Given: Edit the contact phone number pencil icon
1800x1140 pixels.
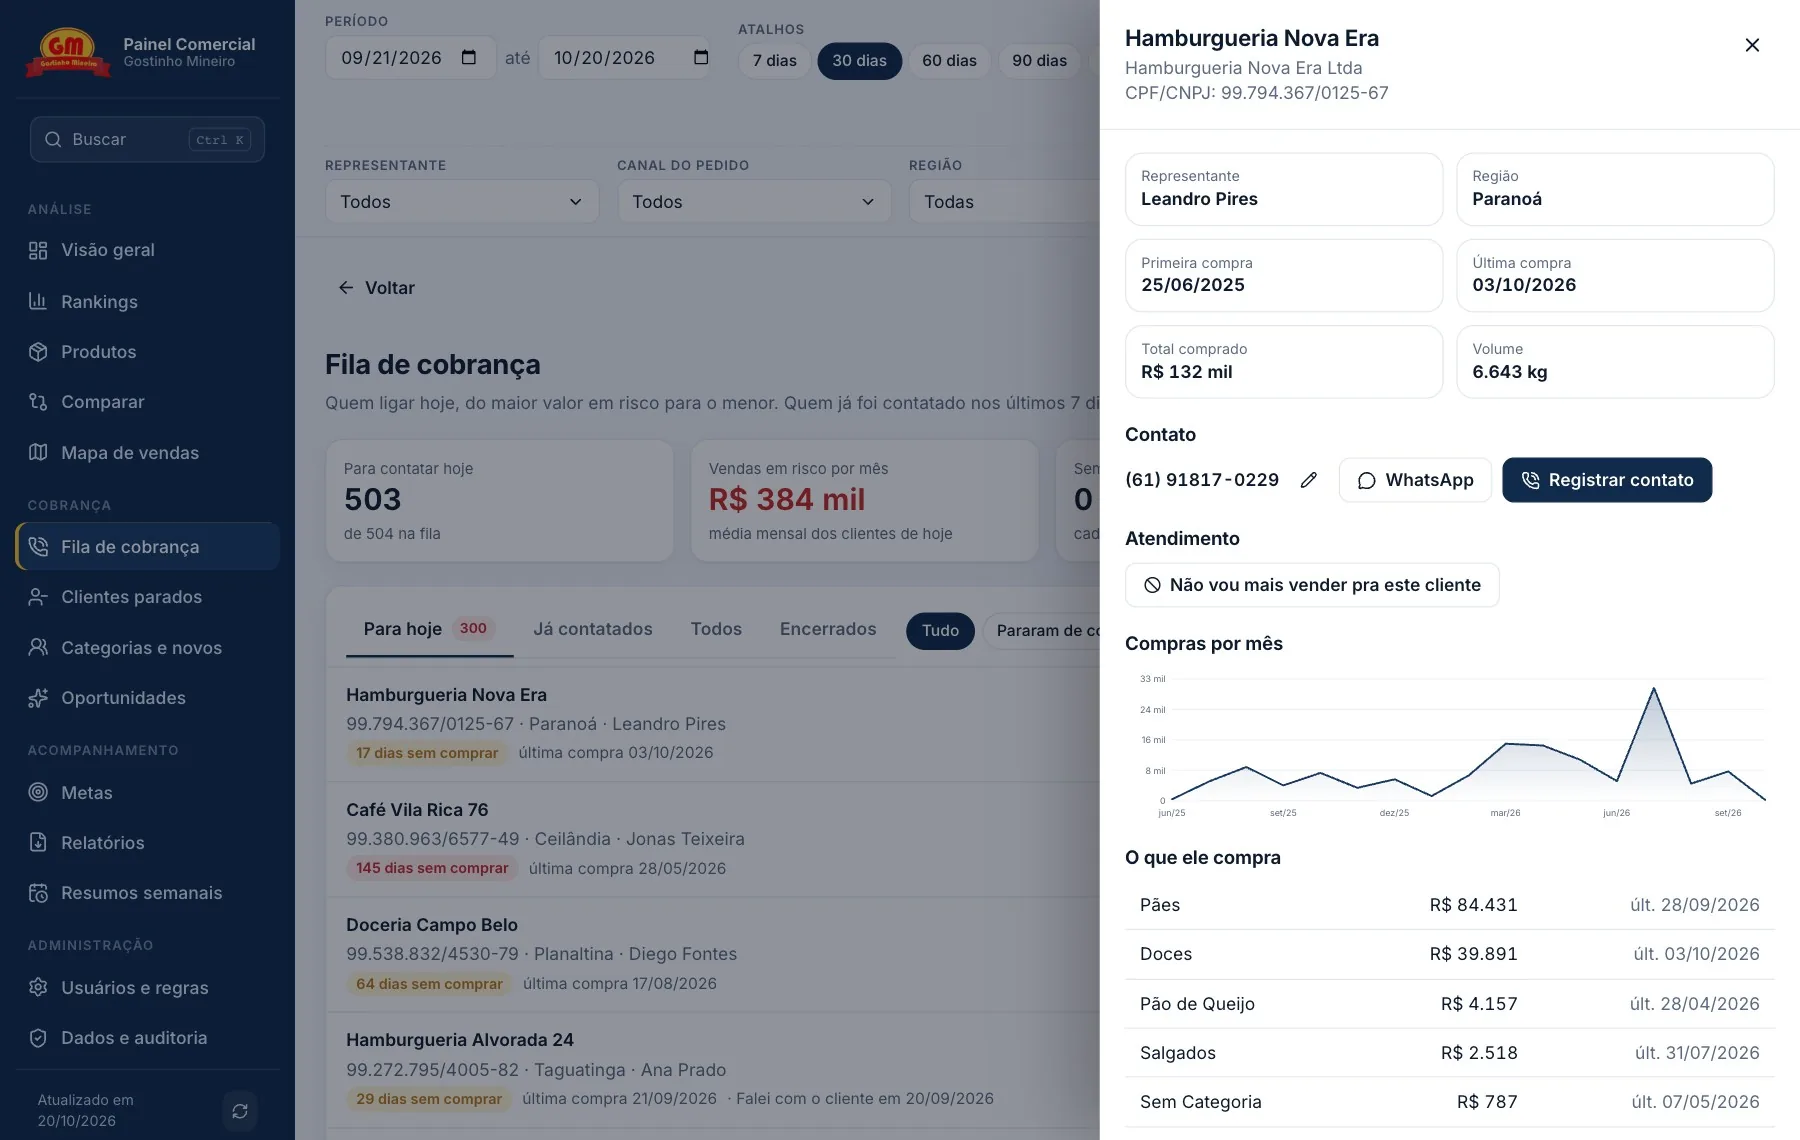Looking at the screenshot, I should [1309, 480].
